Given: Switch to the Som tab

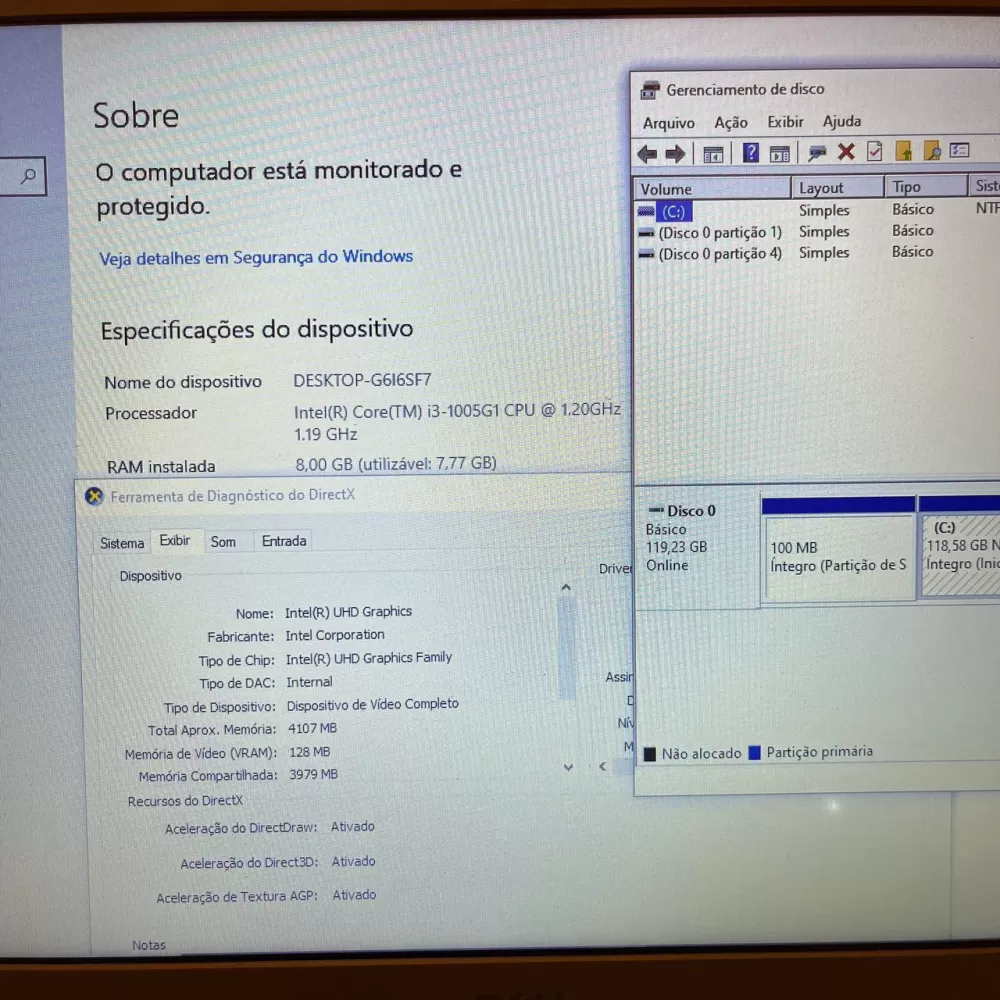Looking at the screenshot, I should click(x=223, y=542).
